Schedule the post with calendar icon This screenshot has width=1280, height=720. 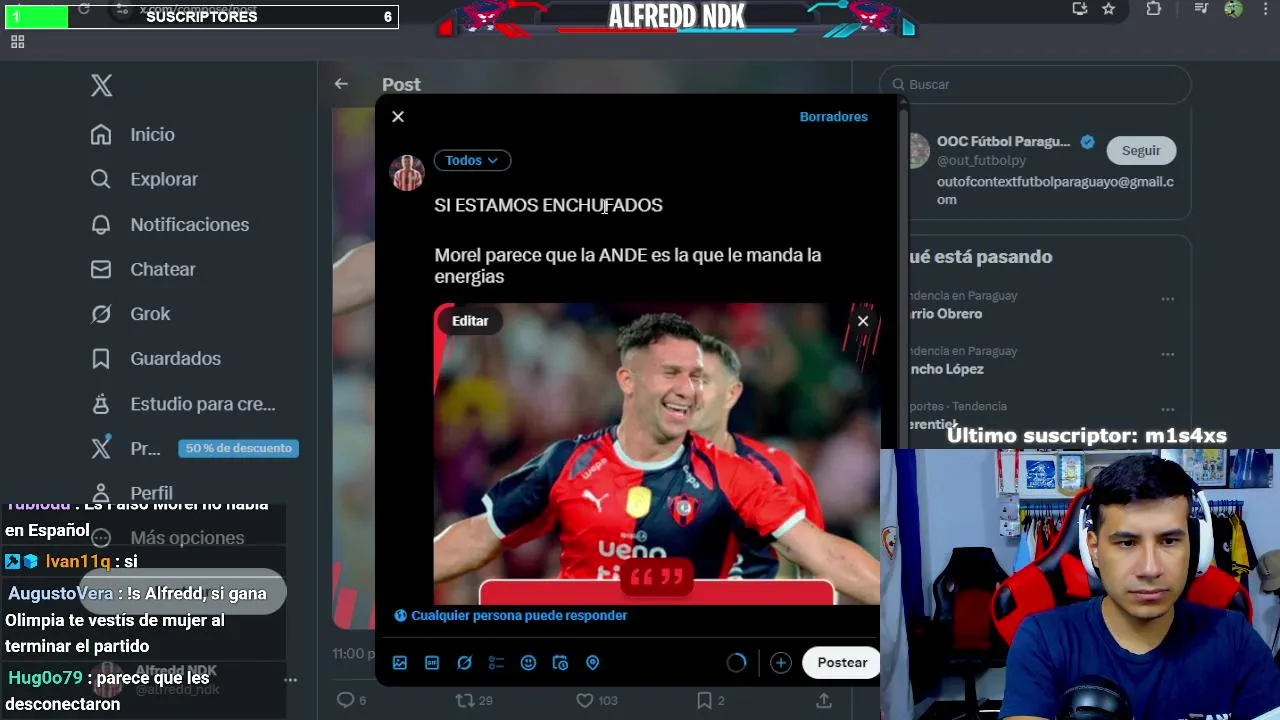pos(560,663)
